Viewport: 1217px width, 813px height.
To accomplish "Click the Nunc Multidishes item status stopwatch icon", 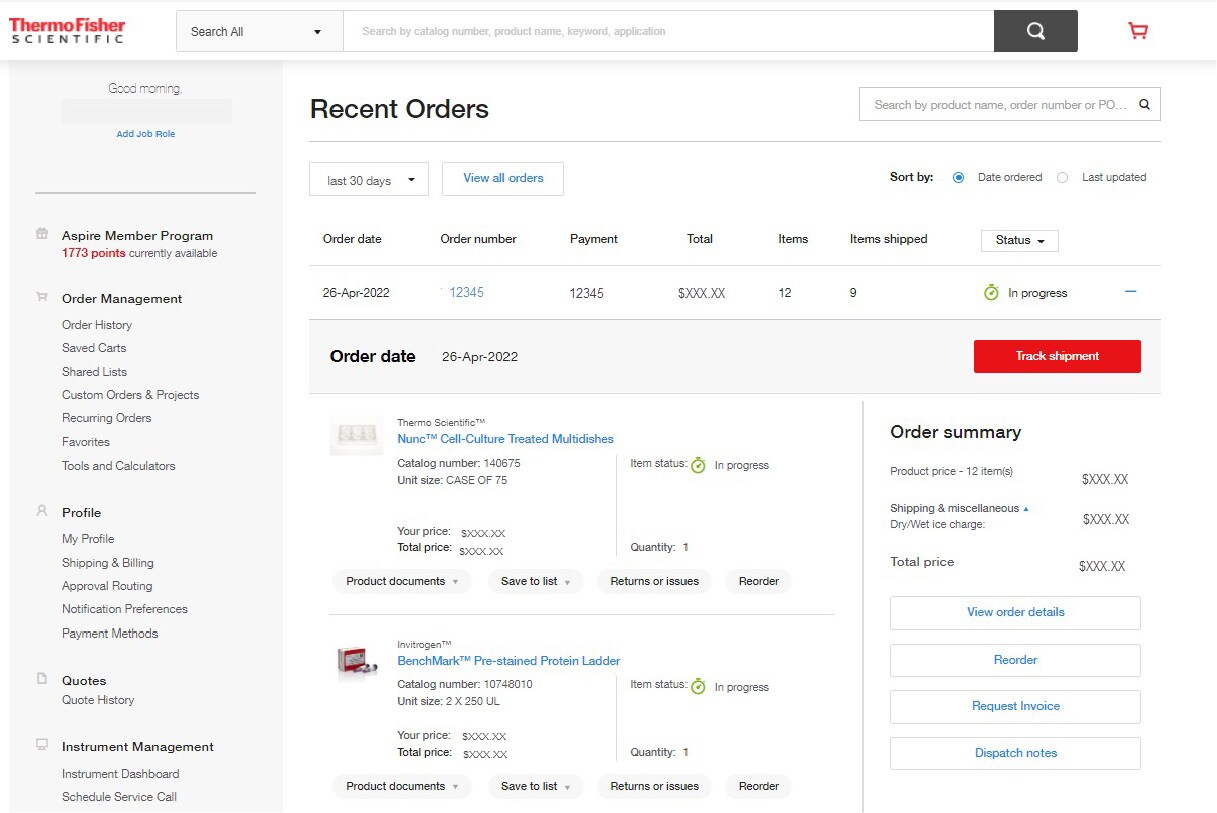I will (698, 465).
